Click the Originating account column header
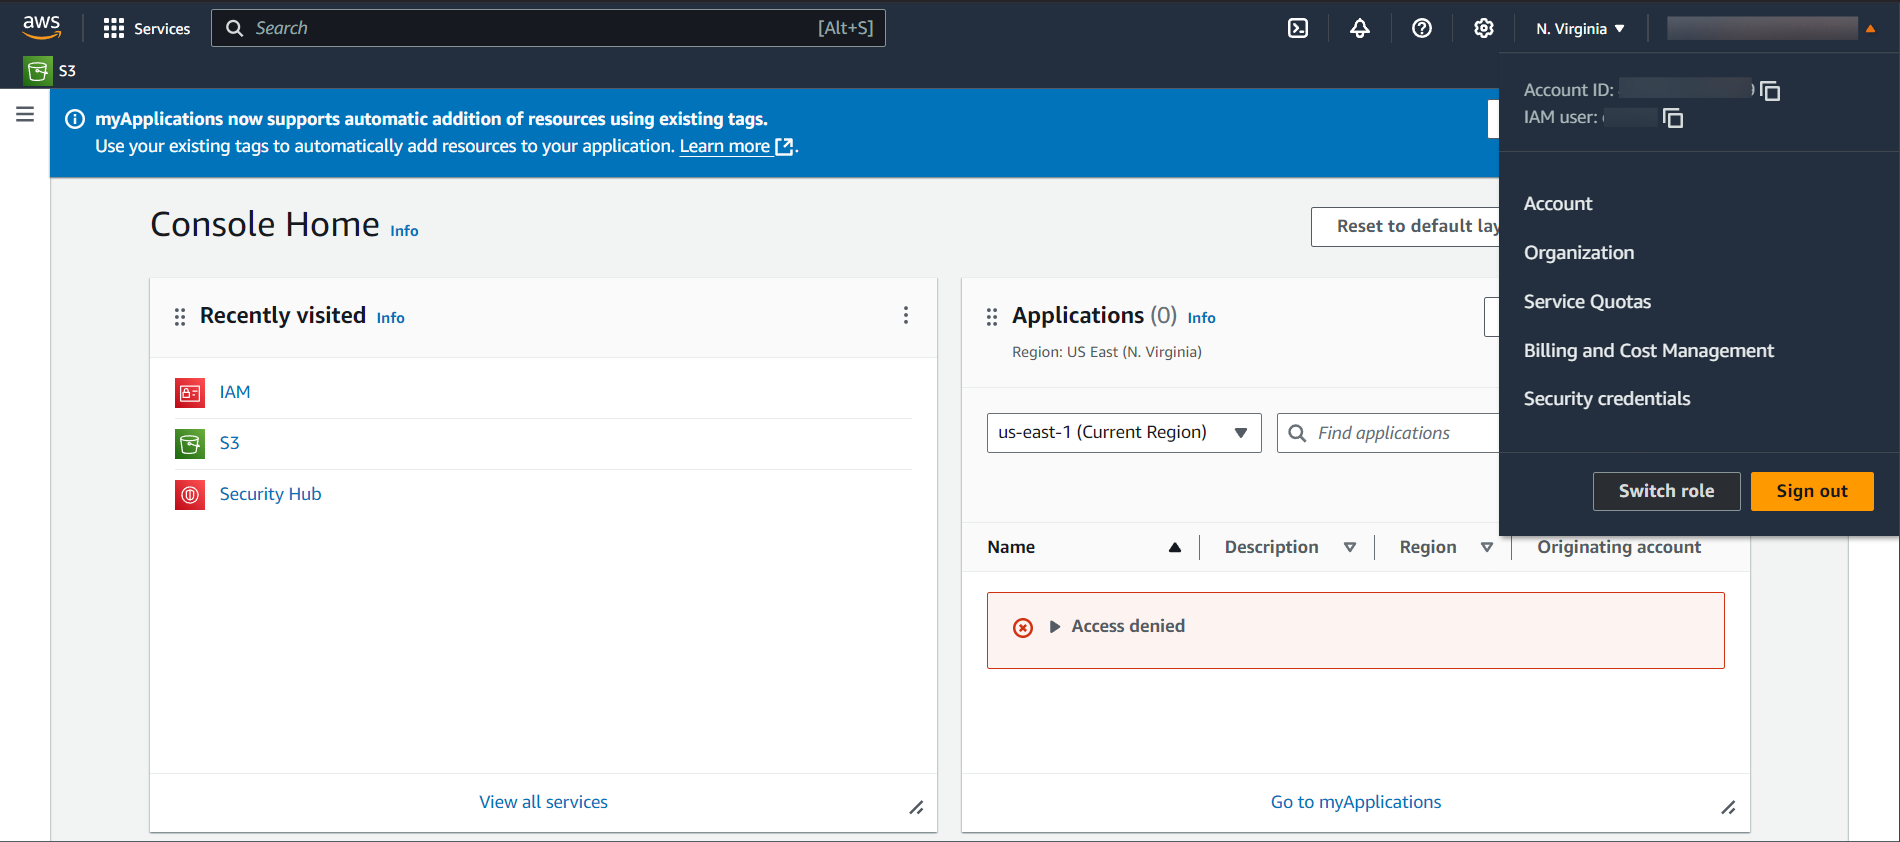1900x842 pixels. (1619, 547)
